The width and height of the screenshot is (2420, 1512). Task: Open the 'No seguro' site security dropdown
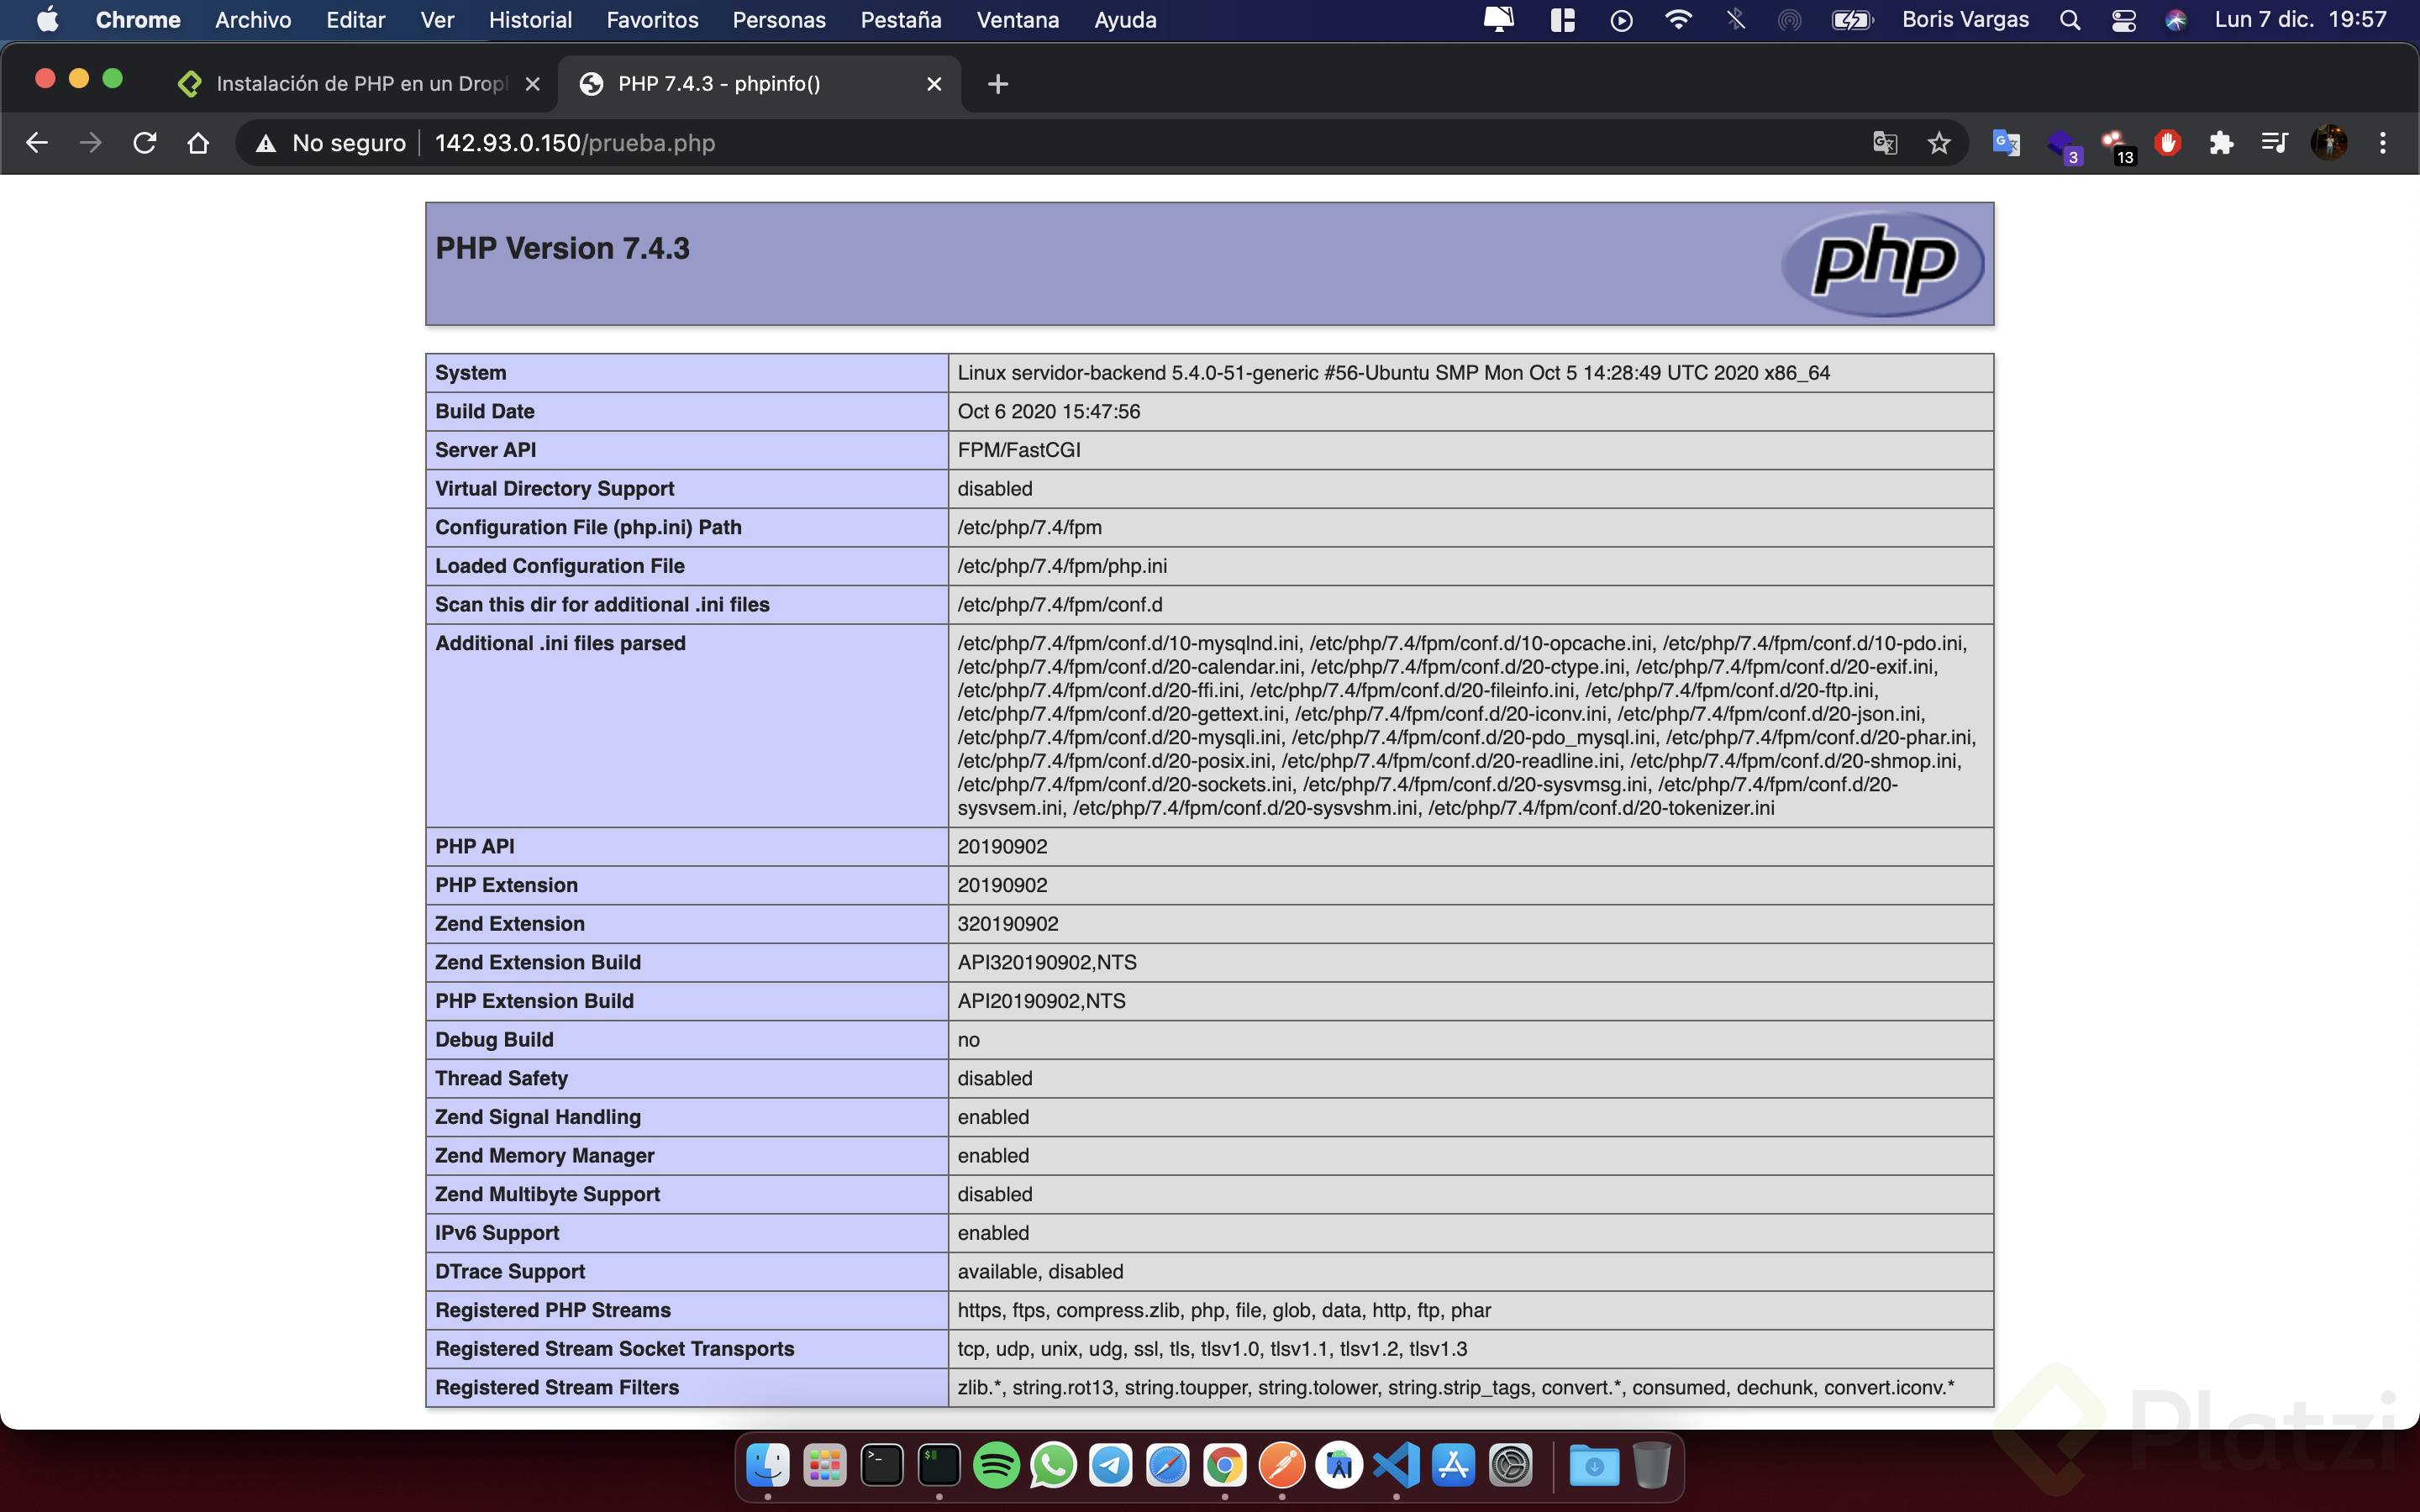tap(331, 143)
